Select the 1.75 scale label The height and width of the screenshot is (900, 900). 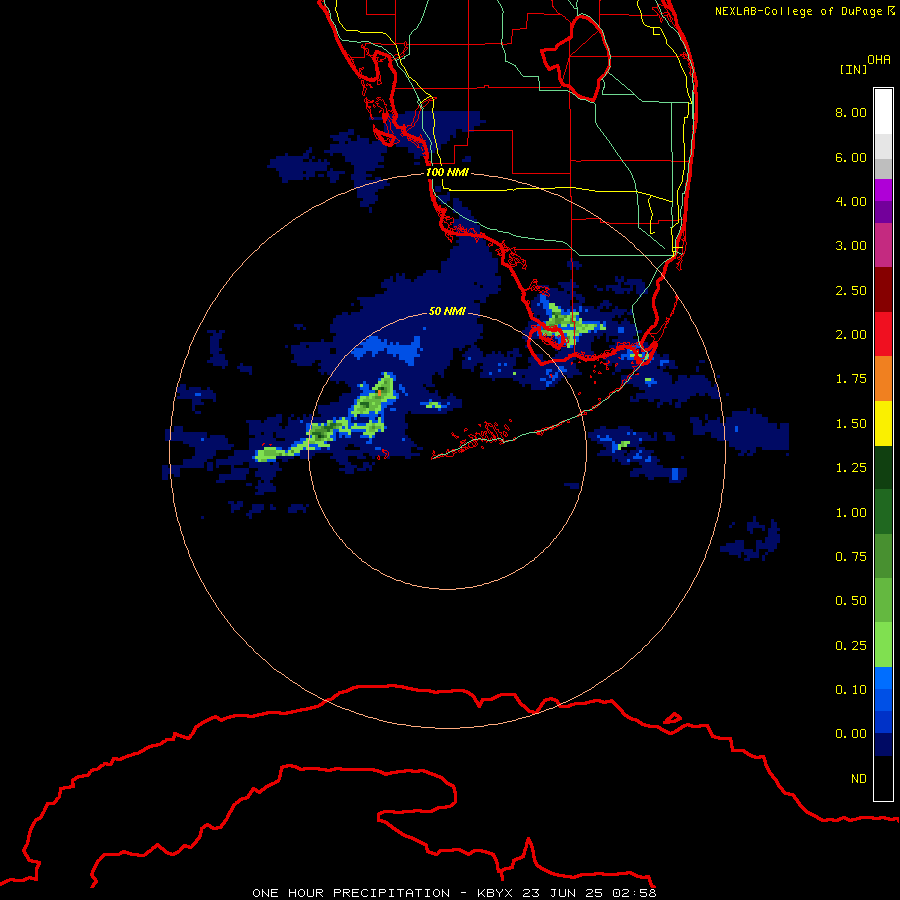(x=851, y=379)
